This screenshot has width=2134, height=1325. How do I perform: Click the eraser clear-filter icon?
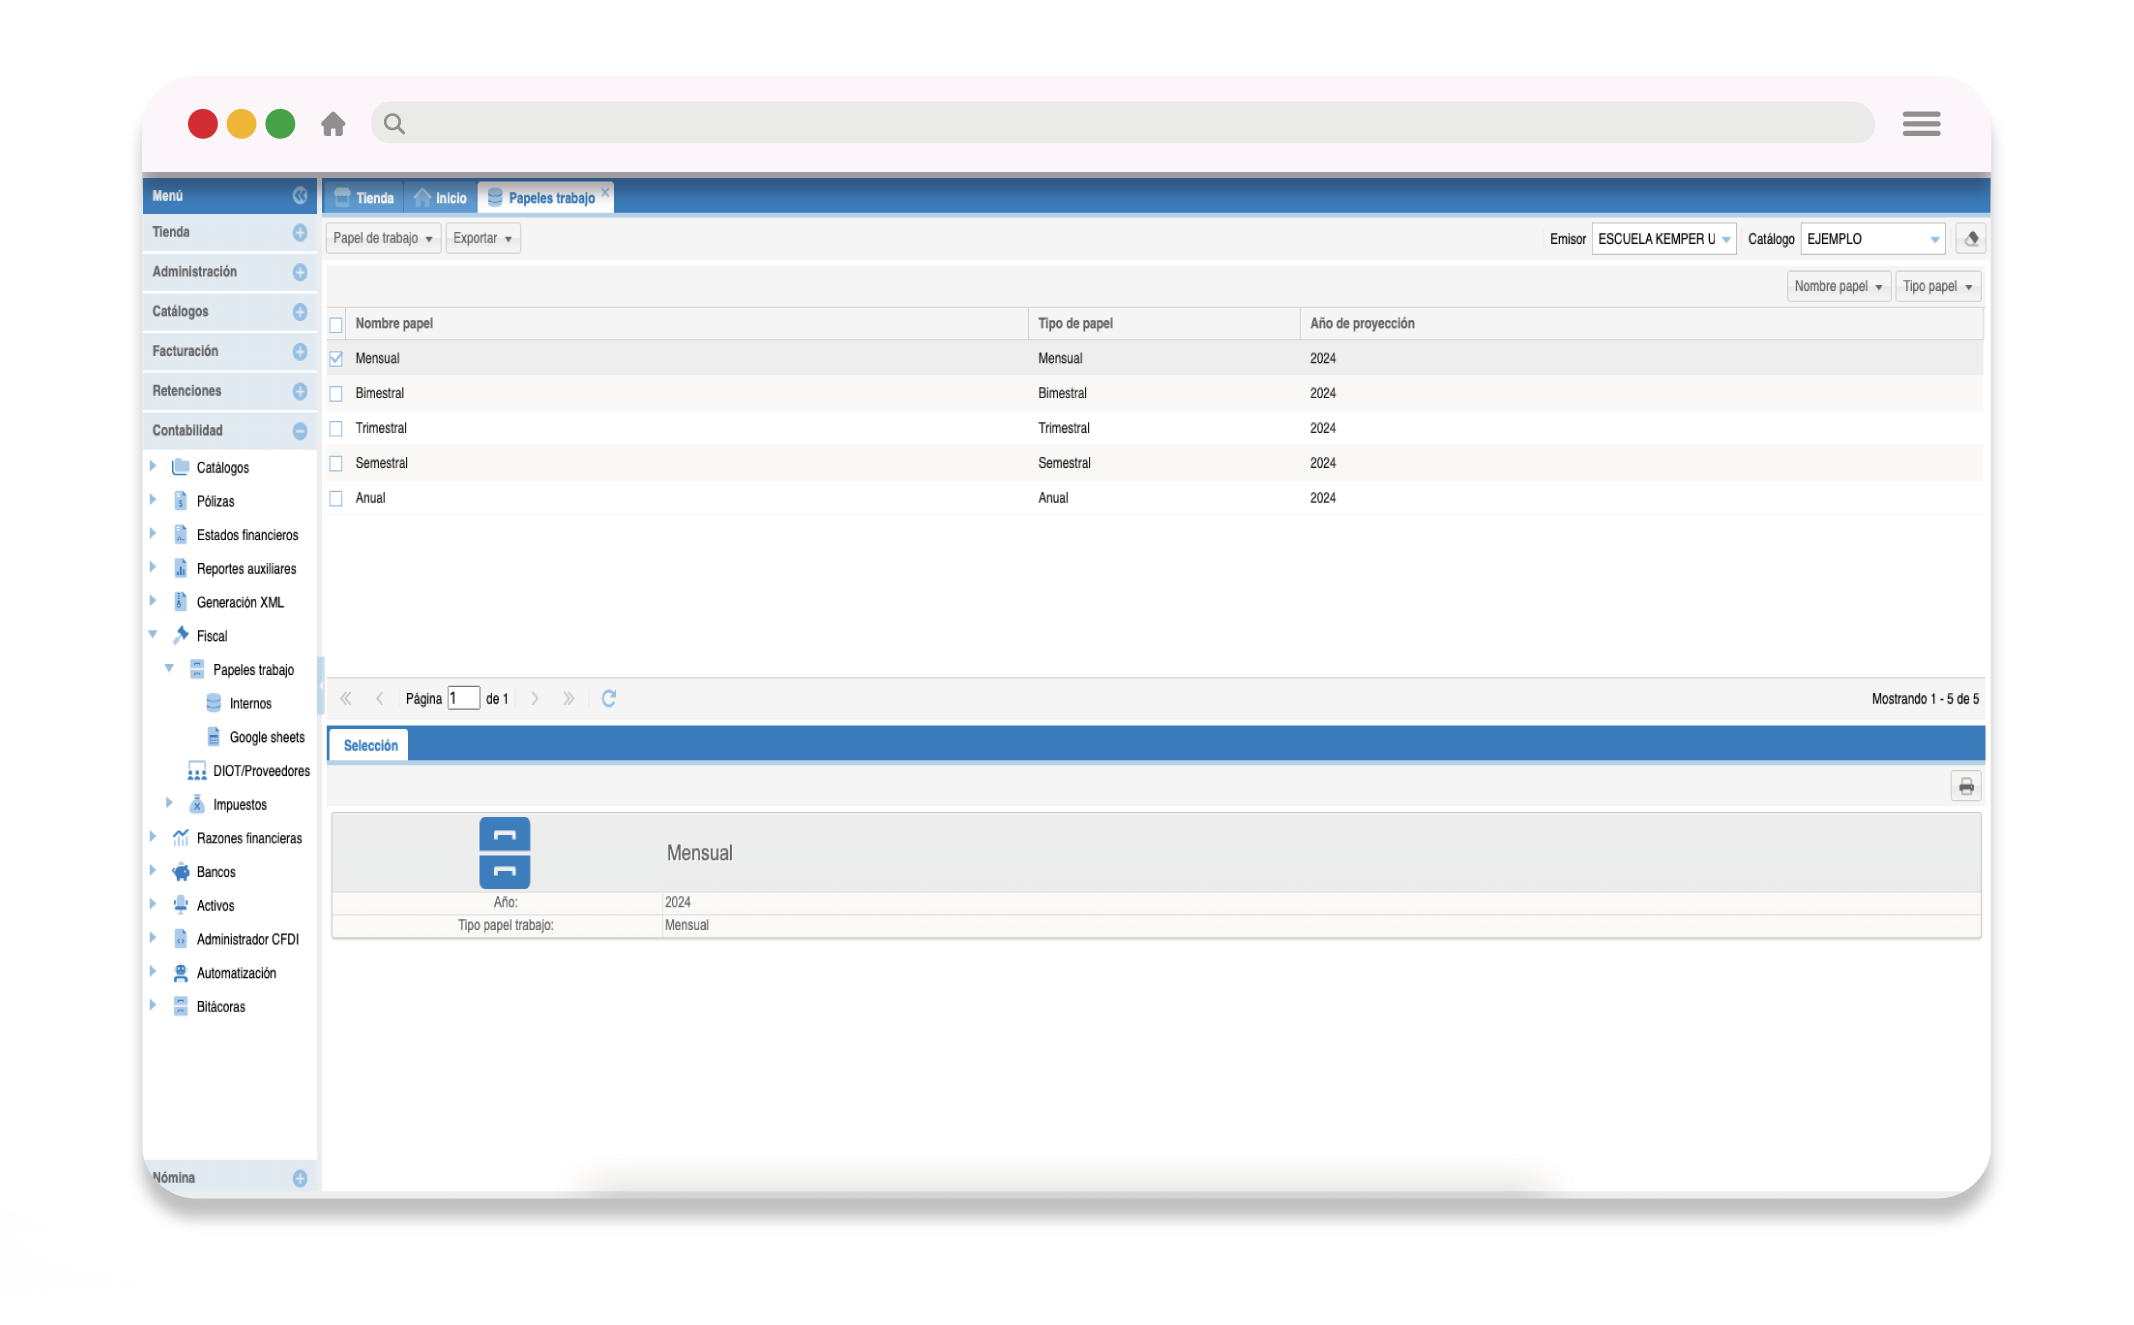coord(1970,239)
